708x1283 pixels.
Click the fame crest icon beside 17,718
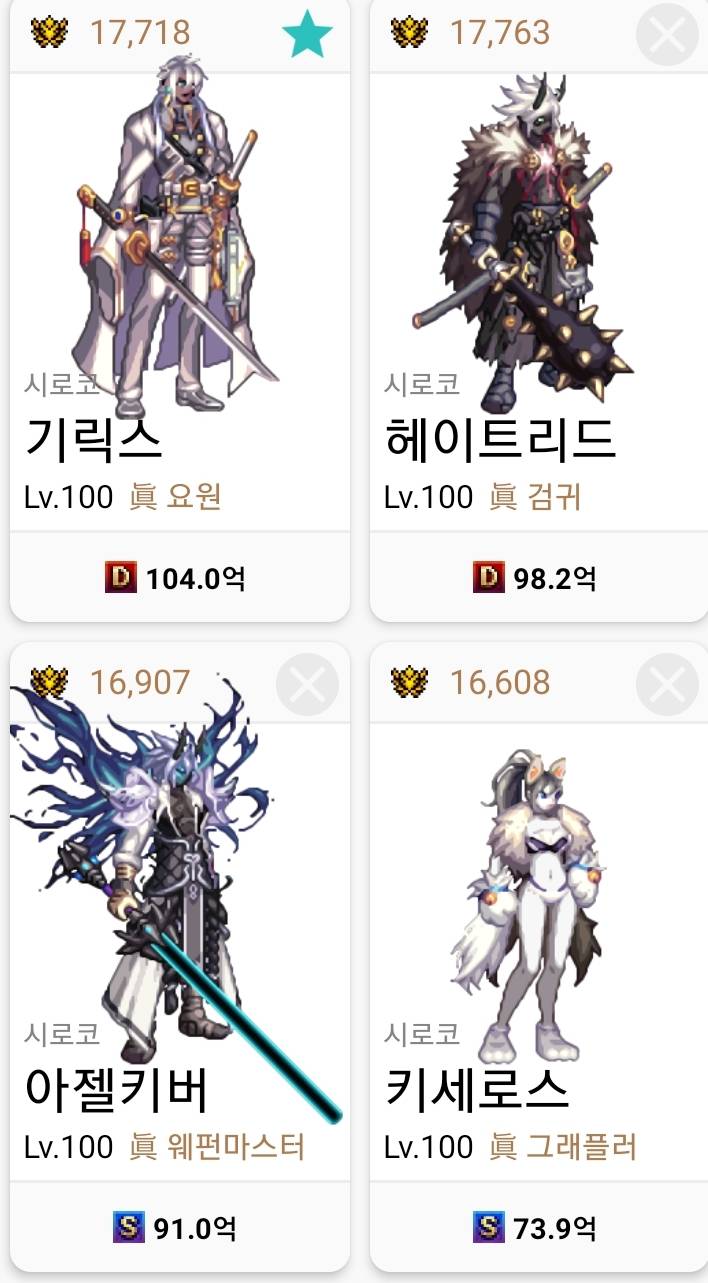(49, 33)
